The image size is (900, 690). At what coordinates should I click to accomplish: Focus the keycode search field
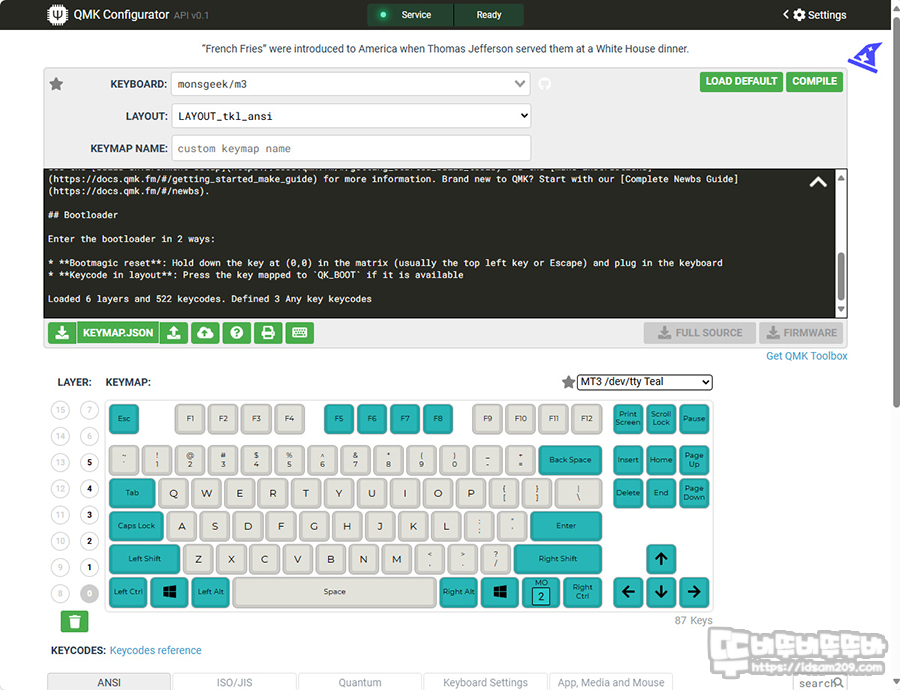[820, 683]
